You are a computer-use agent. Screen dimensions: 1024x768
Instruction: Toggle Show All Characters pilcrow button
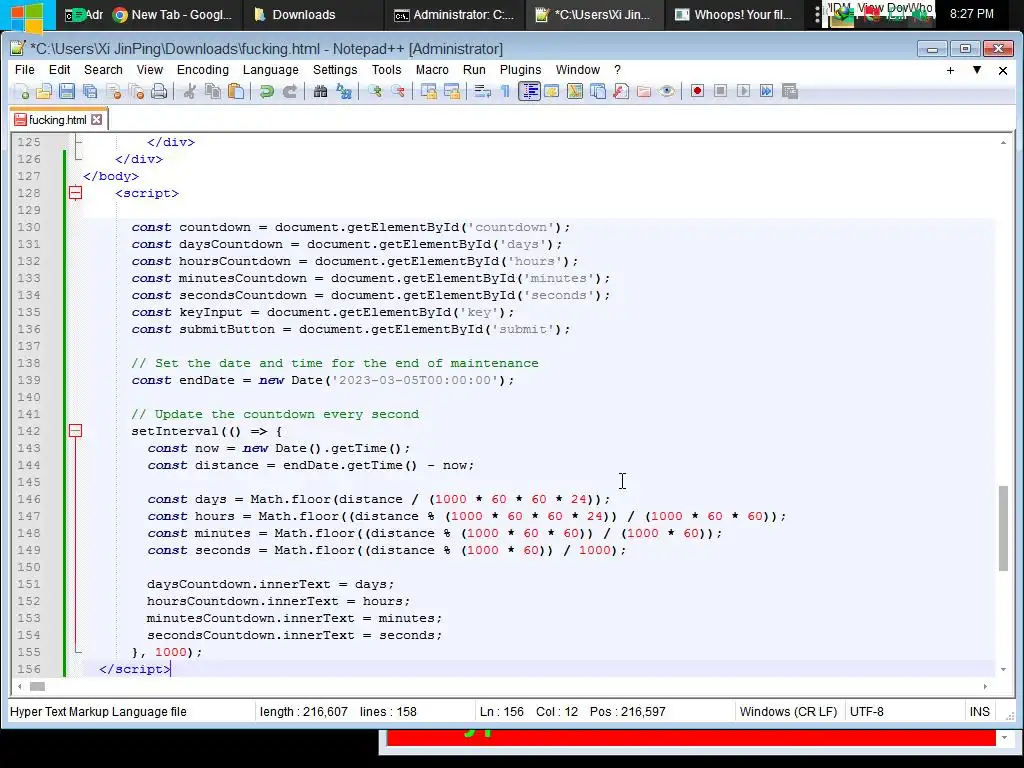tap(505, 91)
